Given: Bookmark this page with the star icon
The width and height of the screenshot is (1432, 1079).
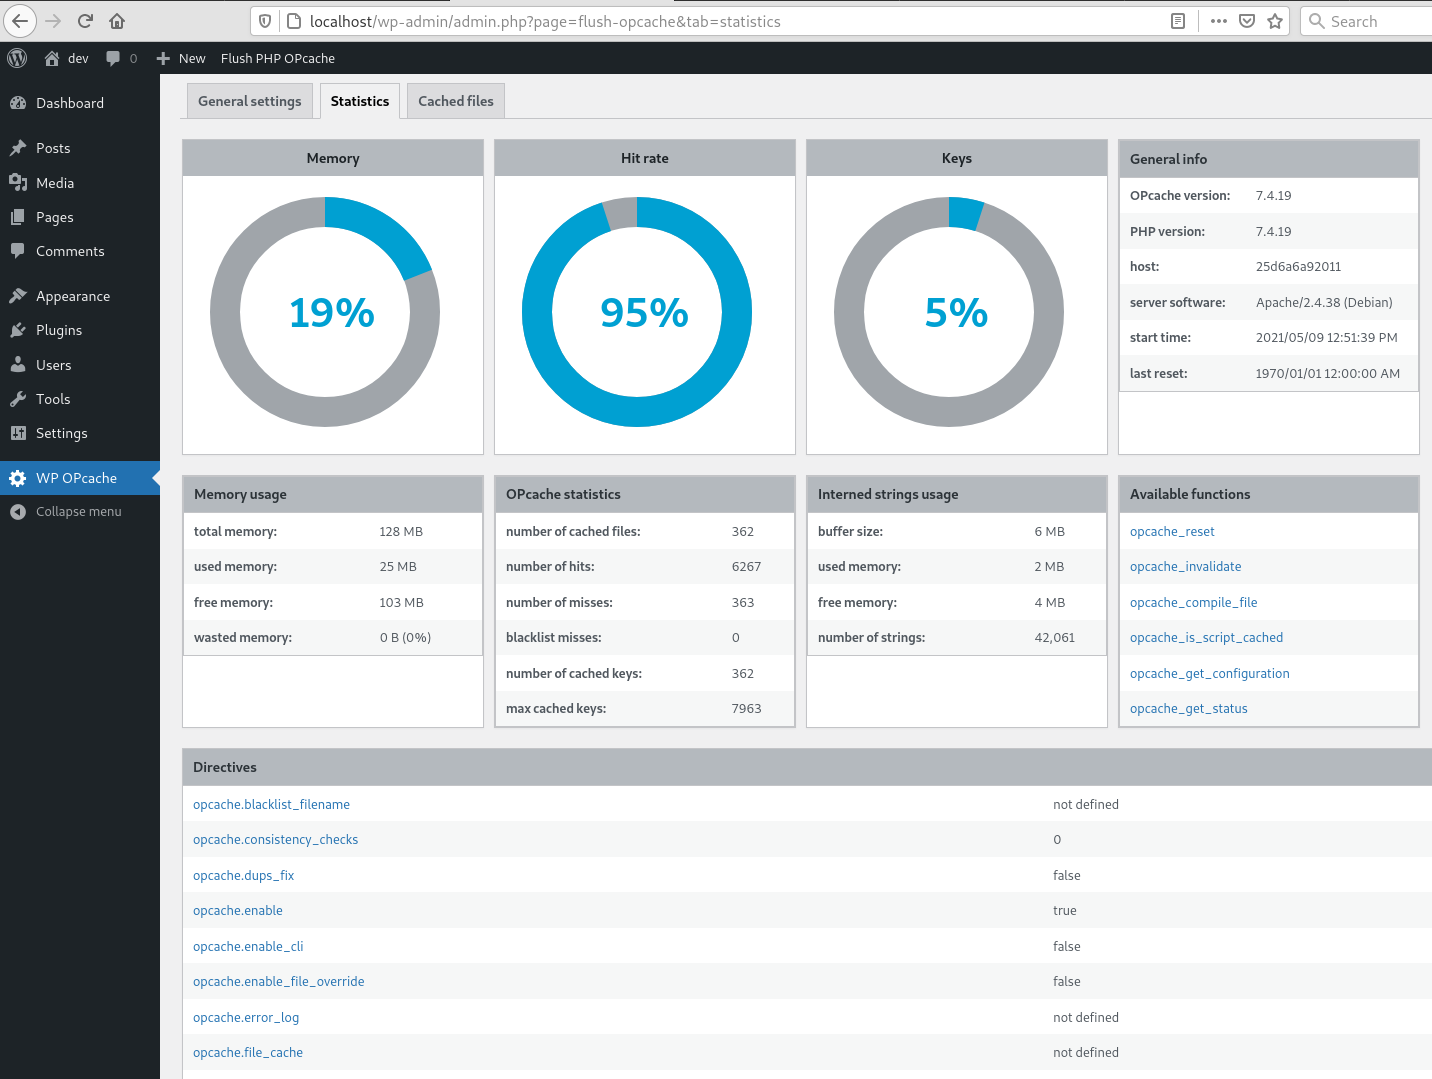Looking at the screenshot, I should 1275,21.
